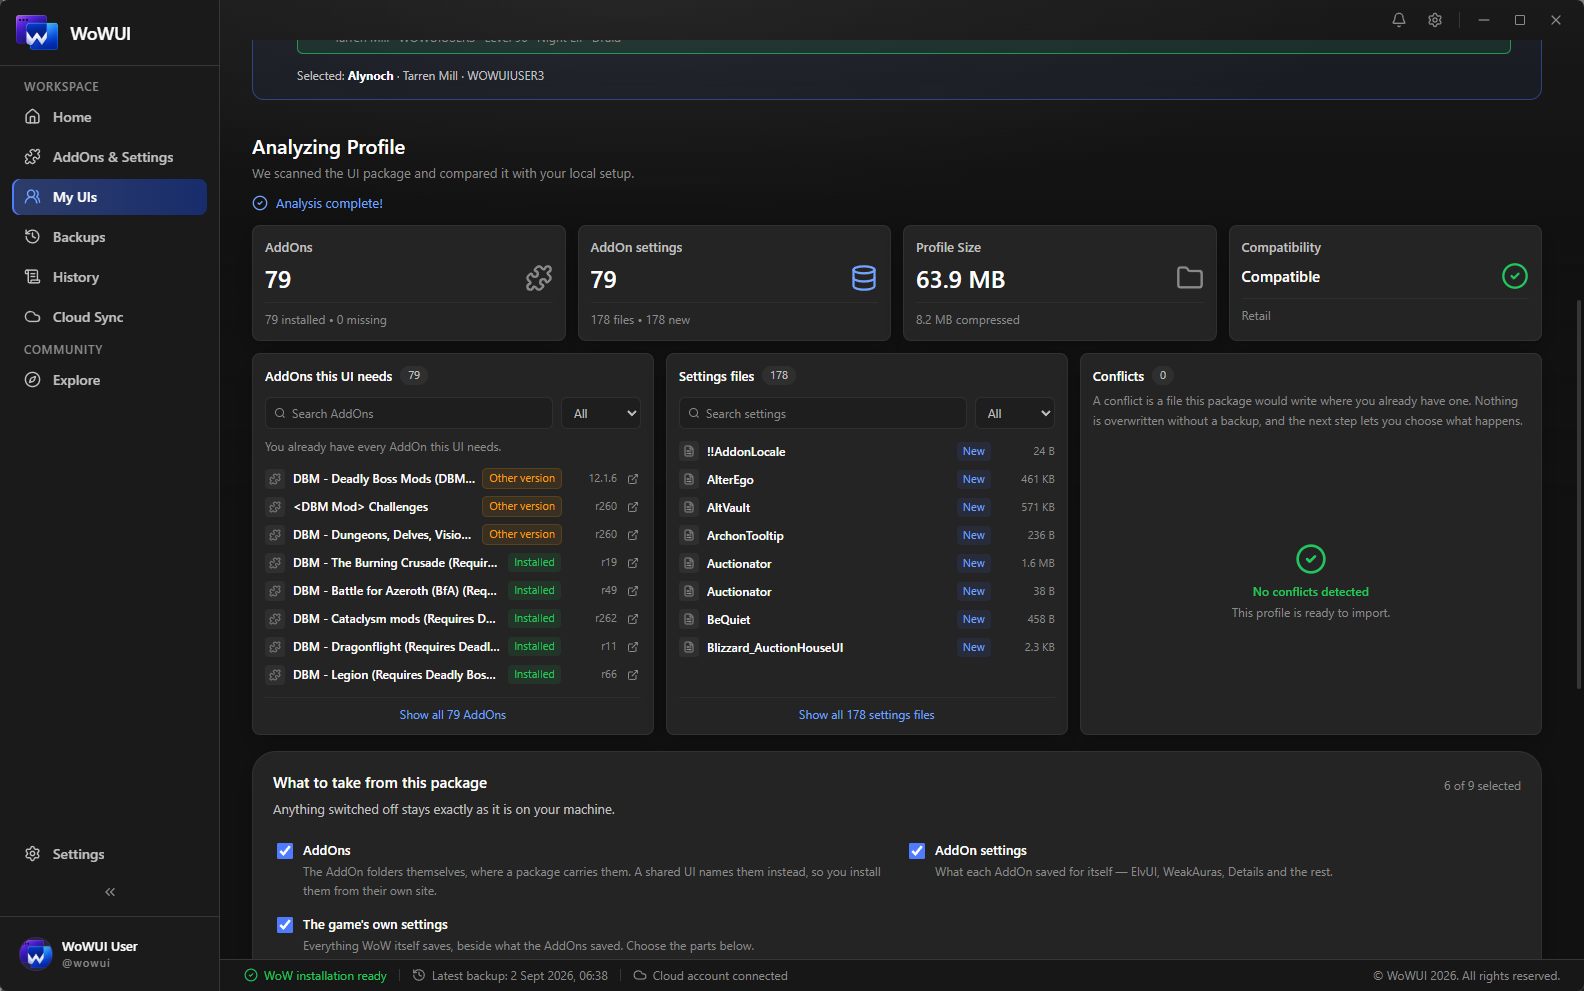Click the WoWUI User avatar

pos(37,954)
